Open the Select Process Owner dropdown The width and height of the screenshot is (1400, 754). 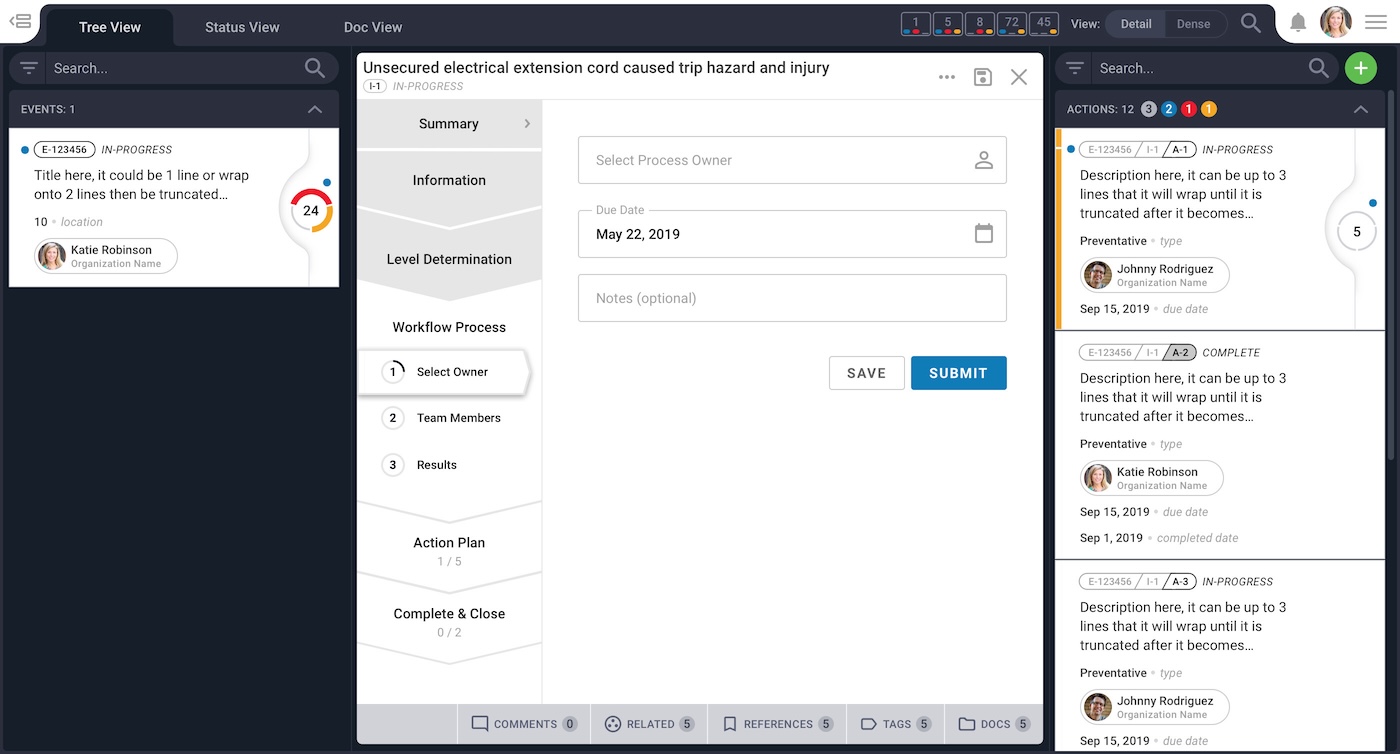click(791, 160)
